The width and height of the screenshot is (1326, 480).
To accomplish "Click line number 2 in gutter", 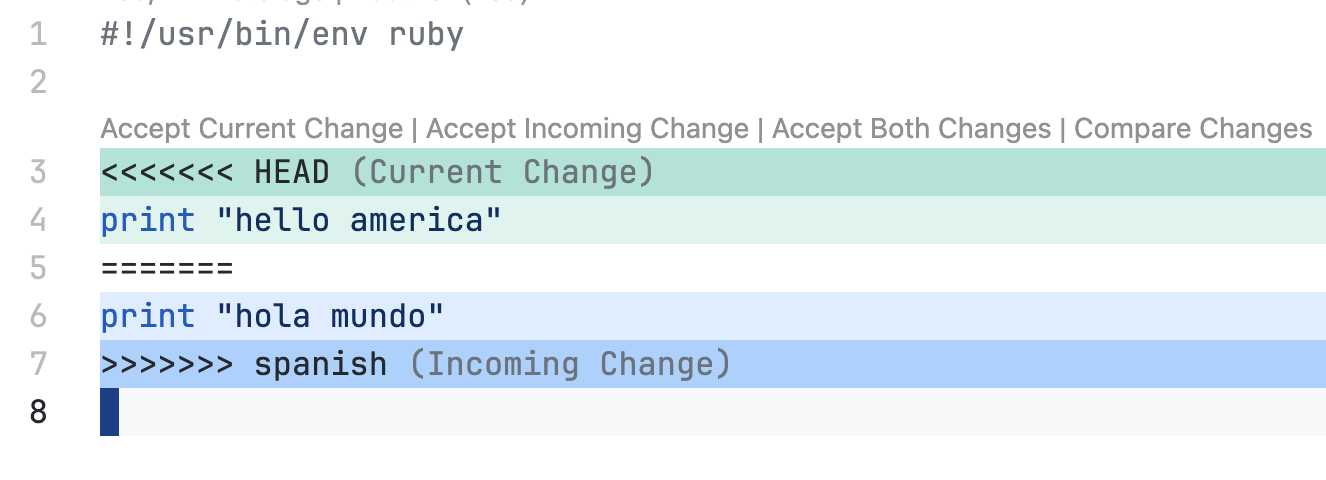I will (38, 82).
